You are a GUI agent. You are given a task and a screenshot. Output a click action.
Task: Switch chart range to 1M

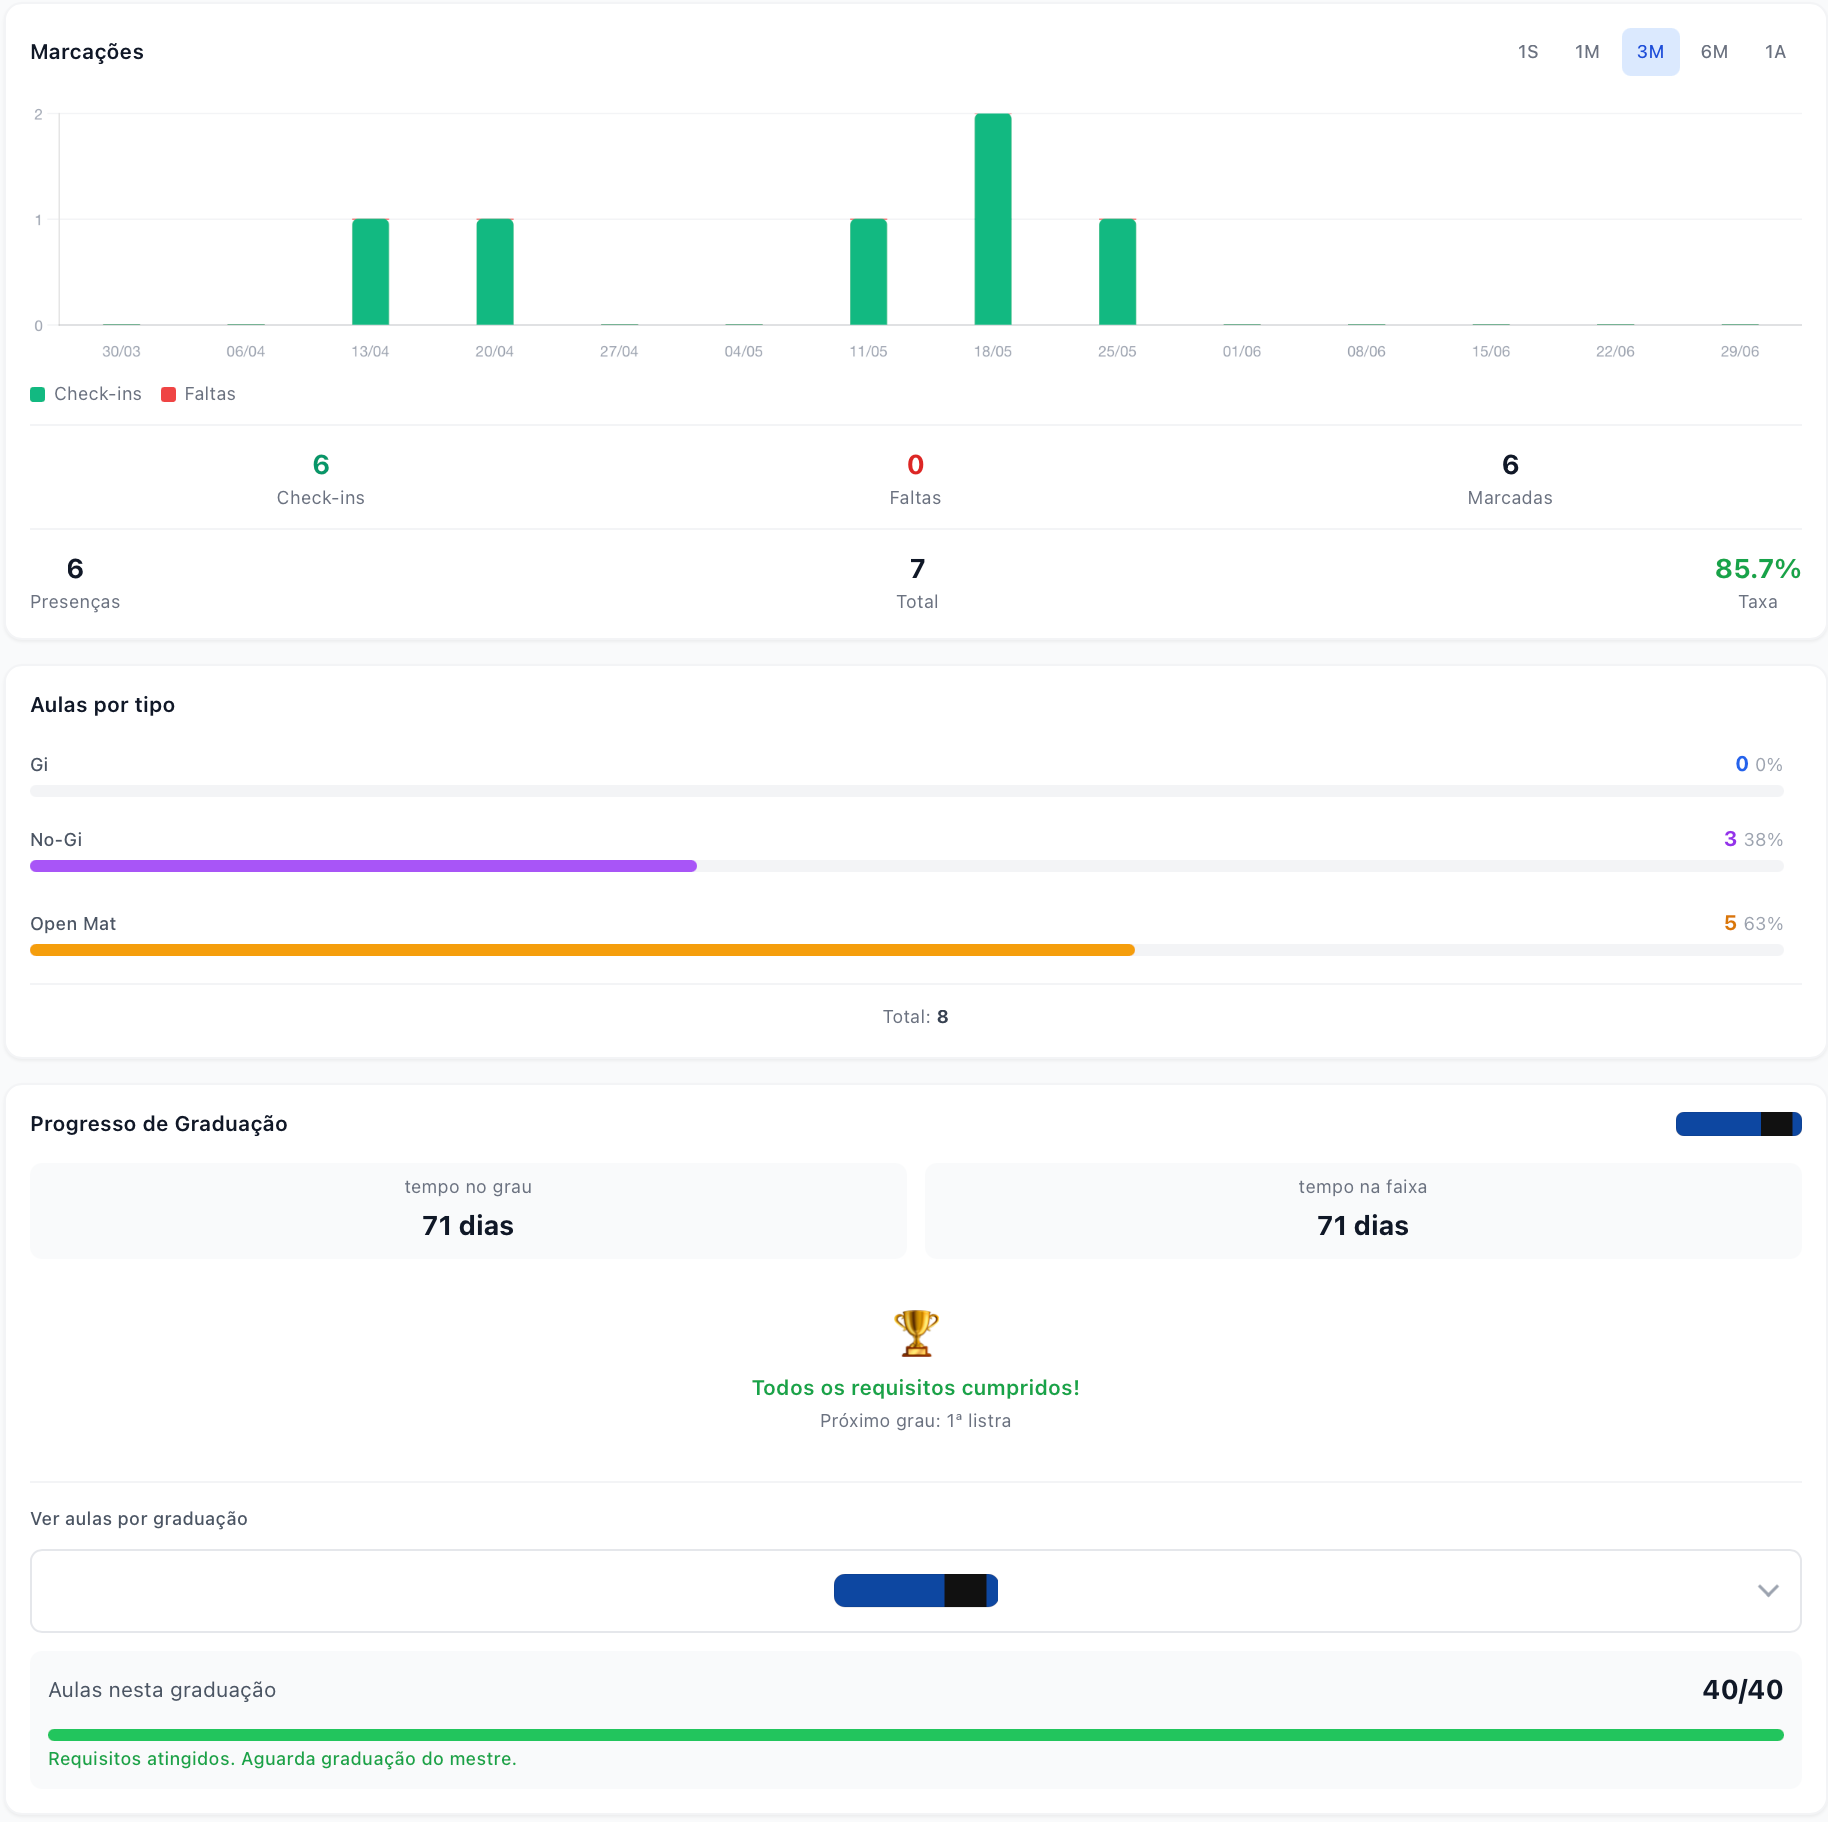tap(1587, 52)
